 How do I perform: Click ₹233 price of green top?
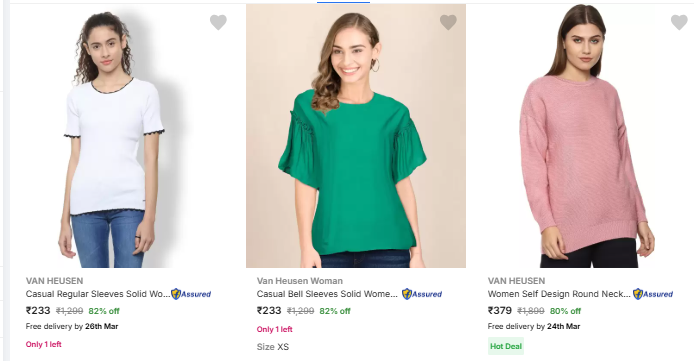tap(269, 311)
